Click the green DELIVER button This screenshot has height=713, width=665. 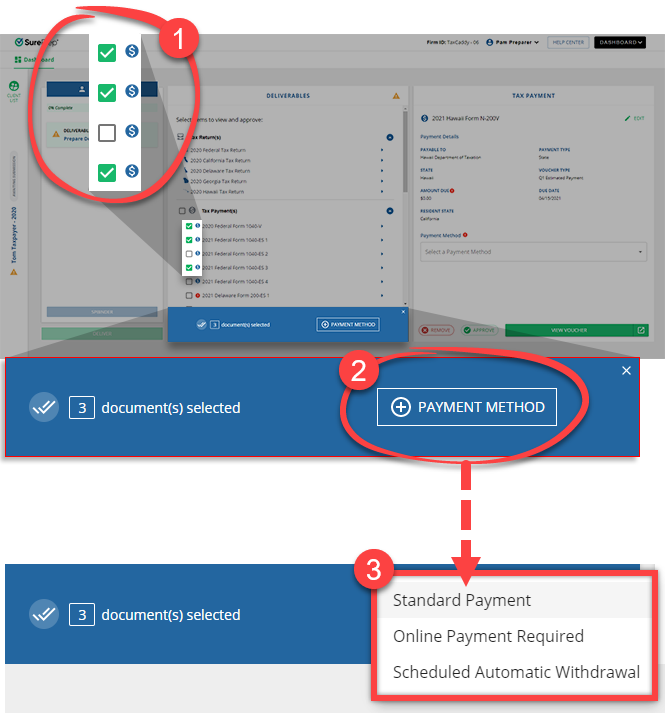tap(102, 334)
